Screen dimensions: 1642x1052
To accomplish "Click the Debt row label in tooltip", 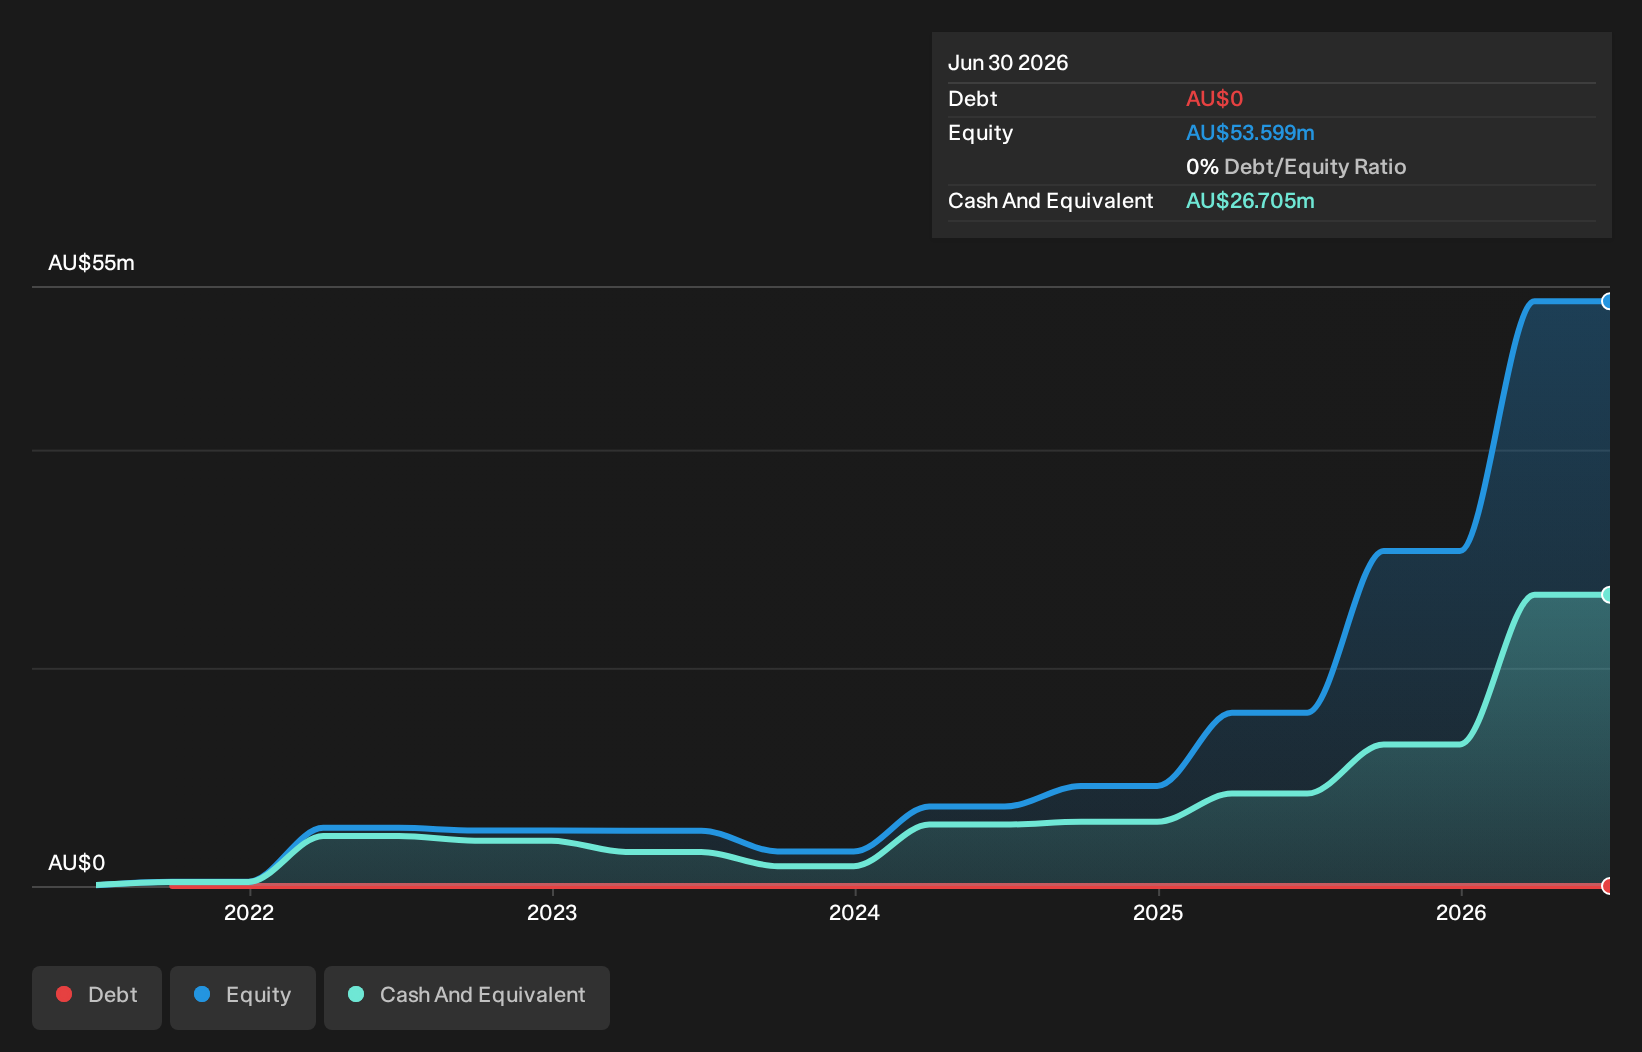I will (973, 99).
